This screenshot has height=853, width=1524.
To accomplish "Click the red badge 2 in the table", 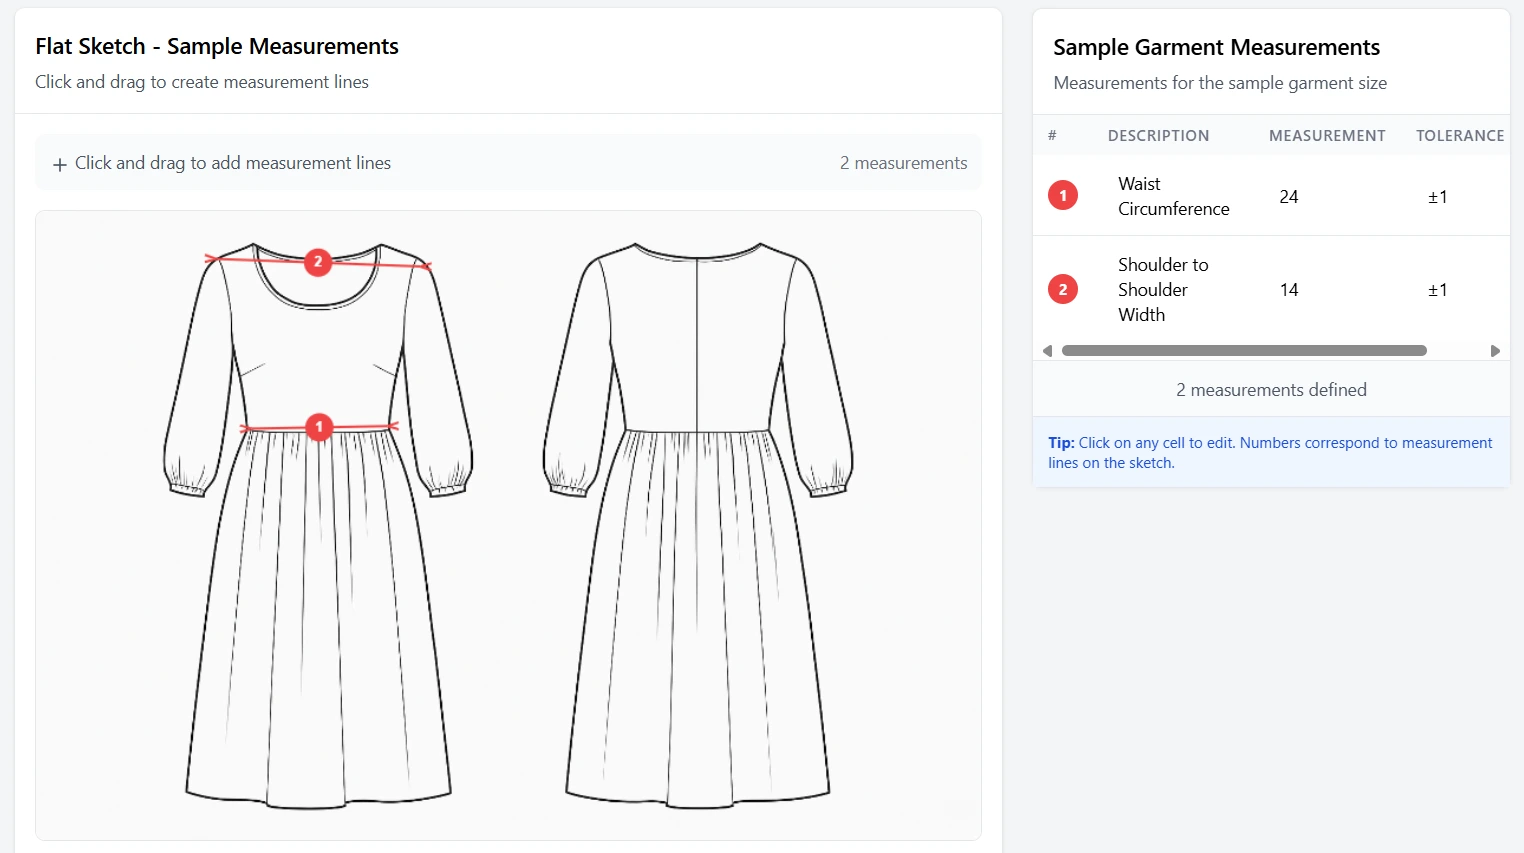I will (x=1062, y=290).
